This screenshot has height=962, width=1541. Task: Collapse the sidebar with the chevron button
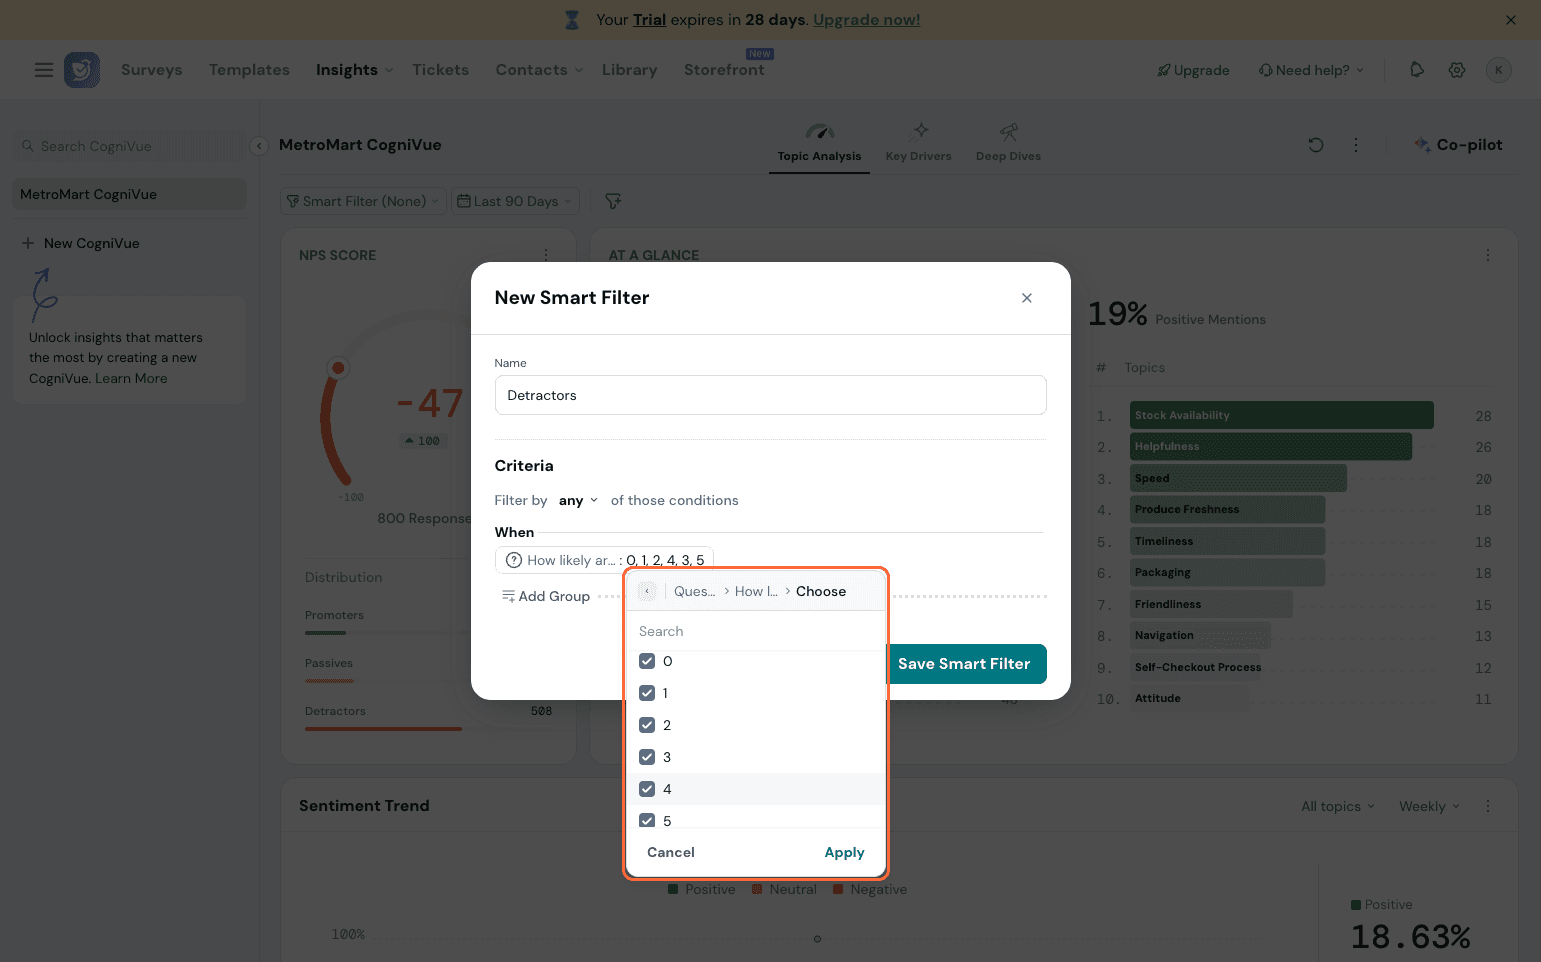click(259, 146)
